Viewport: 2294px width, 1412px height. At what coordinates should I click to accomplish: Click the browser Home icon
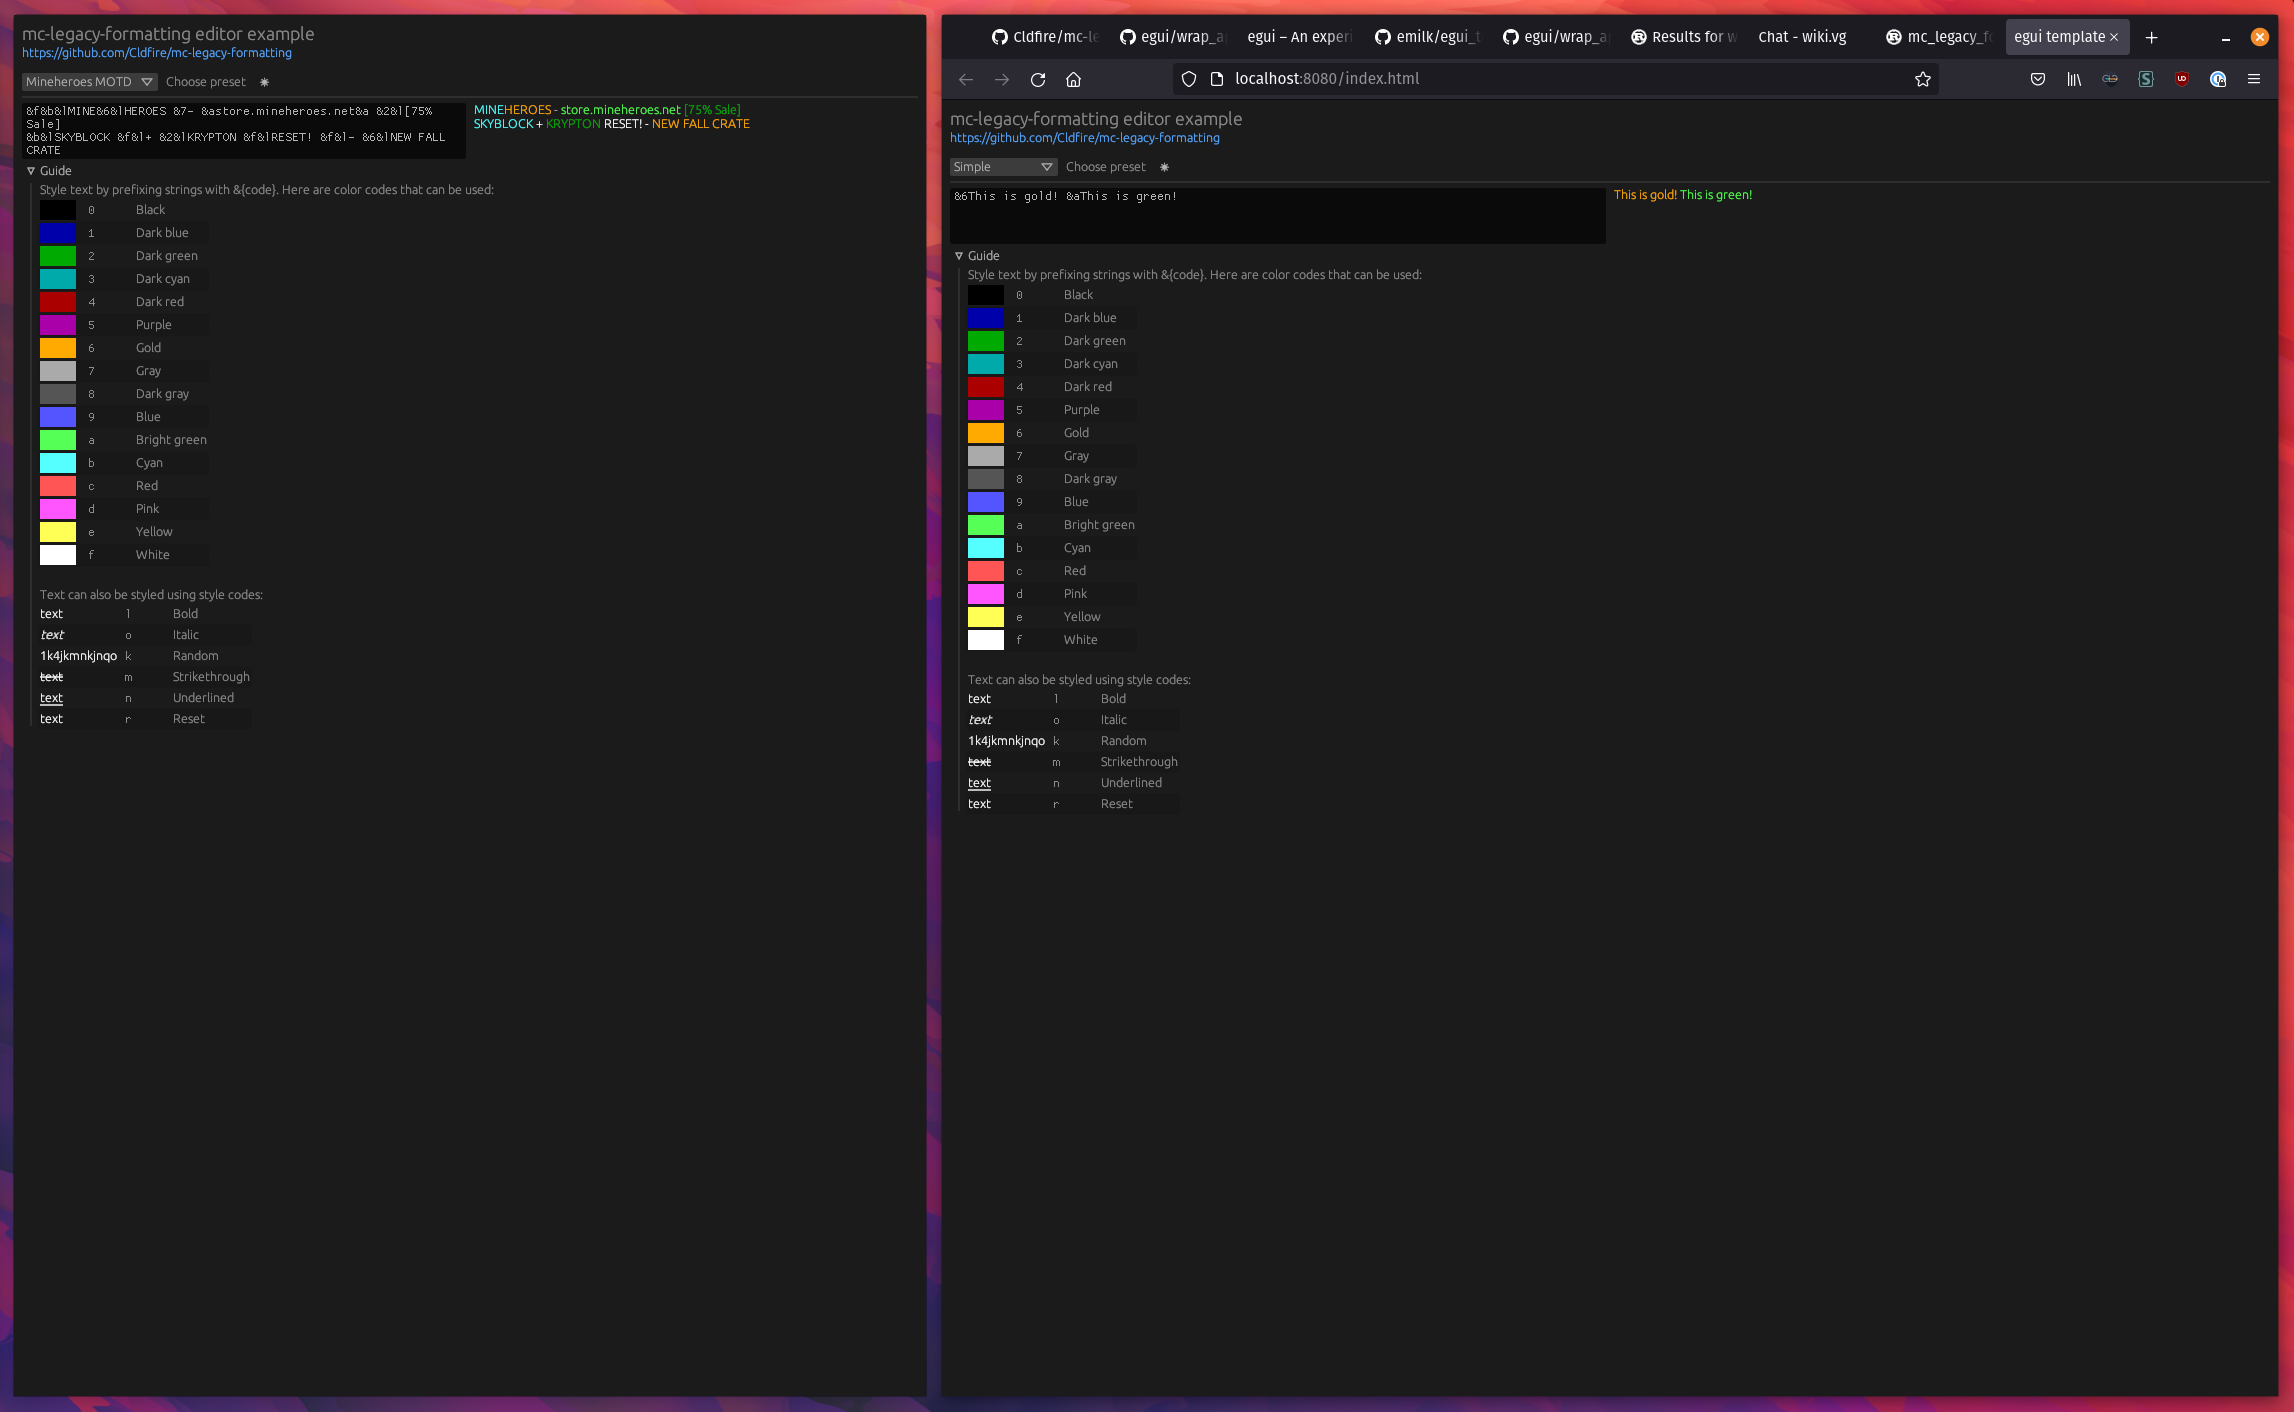pos(1073,79)
